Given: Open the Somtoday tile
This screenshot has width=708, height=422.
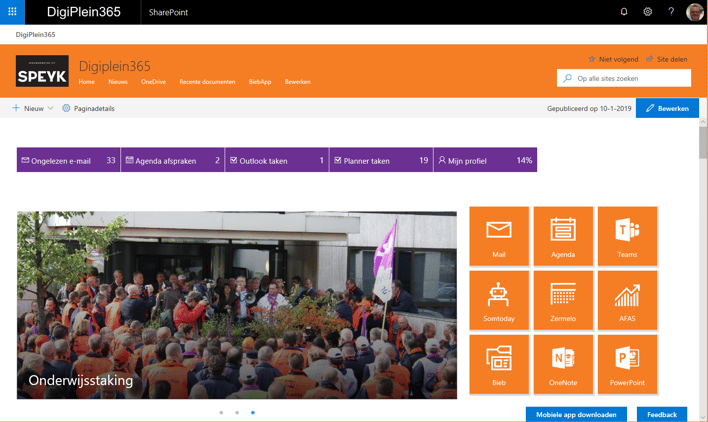Looking at the screenshot, I should (499, 300).
